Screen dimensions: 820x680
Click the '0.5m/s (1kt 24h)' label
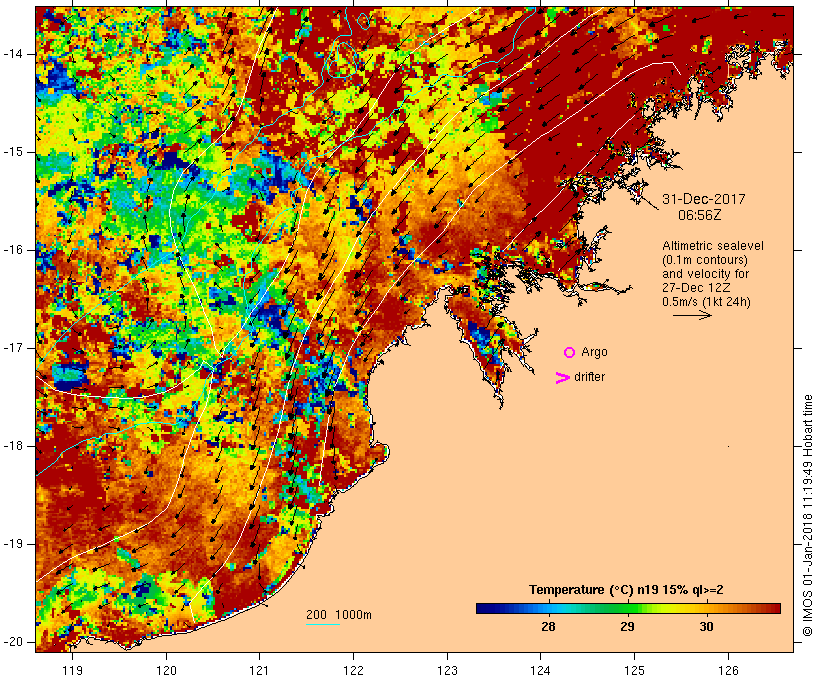tap(706, 302)
